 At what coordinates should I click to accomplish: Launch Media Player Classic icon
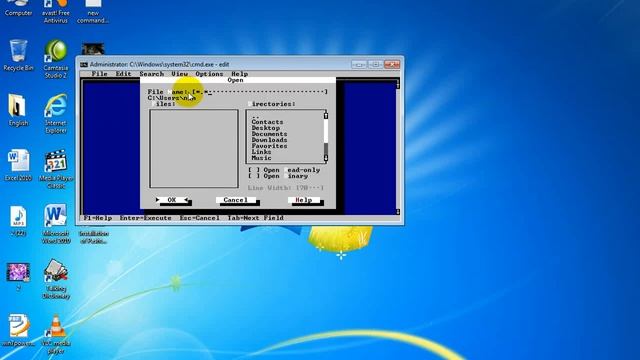(56, 169)
